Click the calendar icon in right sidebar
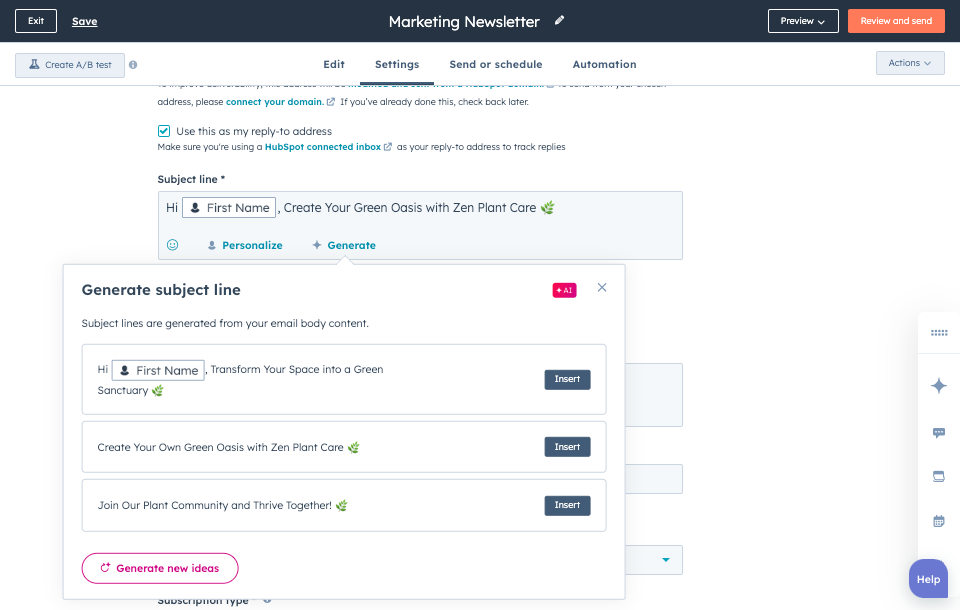Screen dimensions: 960x610 pyautogui.click(x=938, y=521)
